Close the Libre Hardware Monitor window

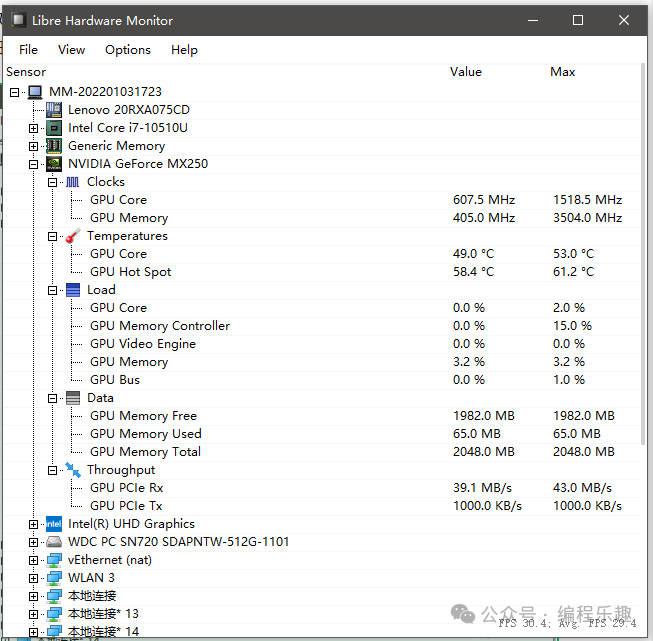(x=624, y=20)
